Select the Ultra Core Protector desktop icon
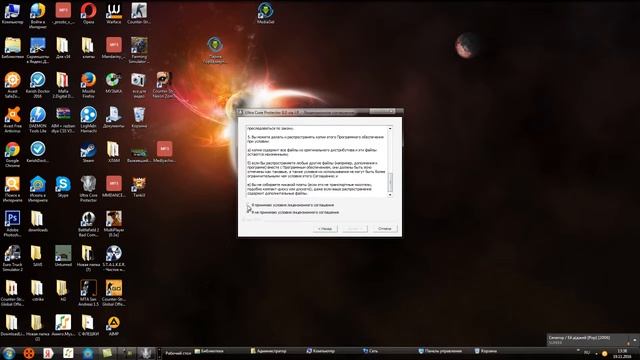This screenshot has height=360, width=640. [x=88, y=189]
